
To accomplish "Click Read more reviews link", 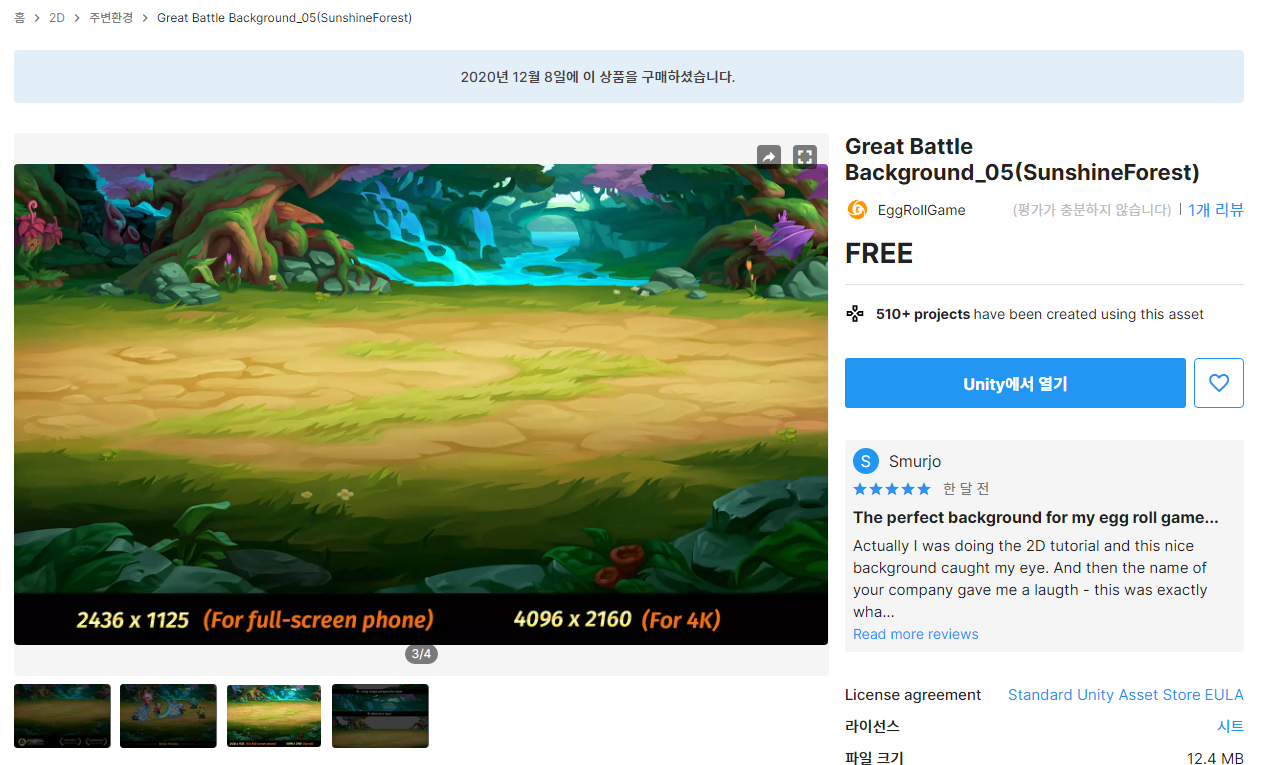I will 916,634.
